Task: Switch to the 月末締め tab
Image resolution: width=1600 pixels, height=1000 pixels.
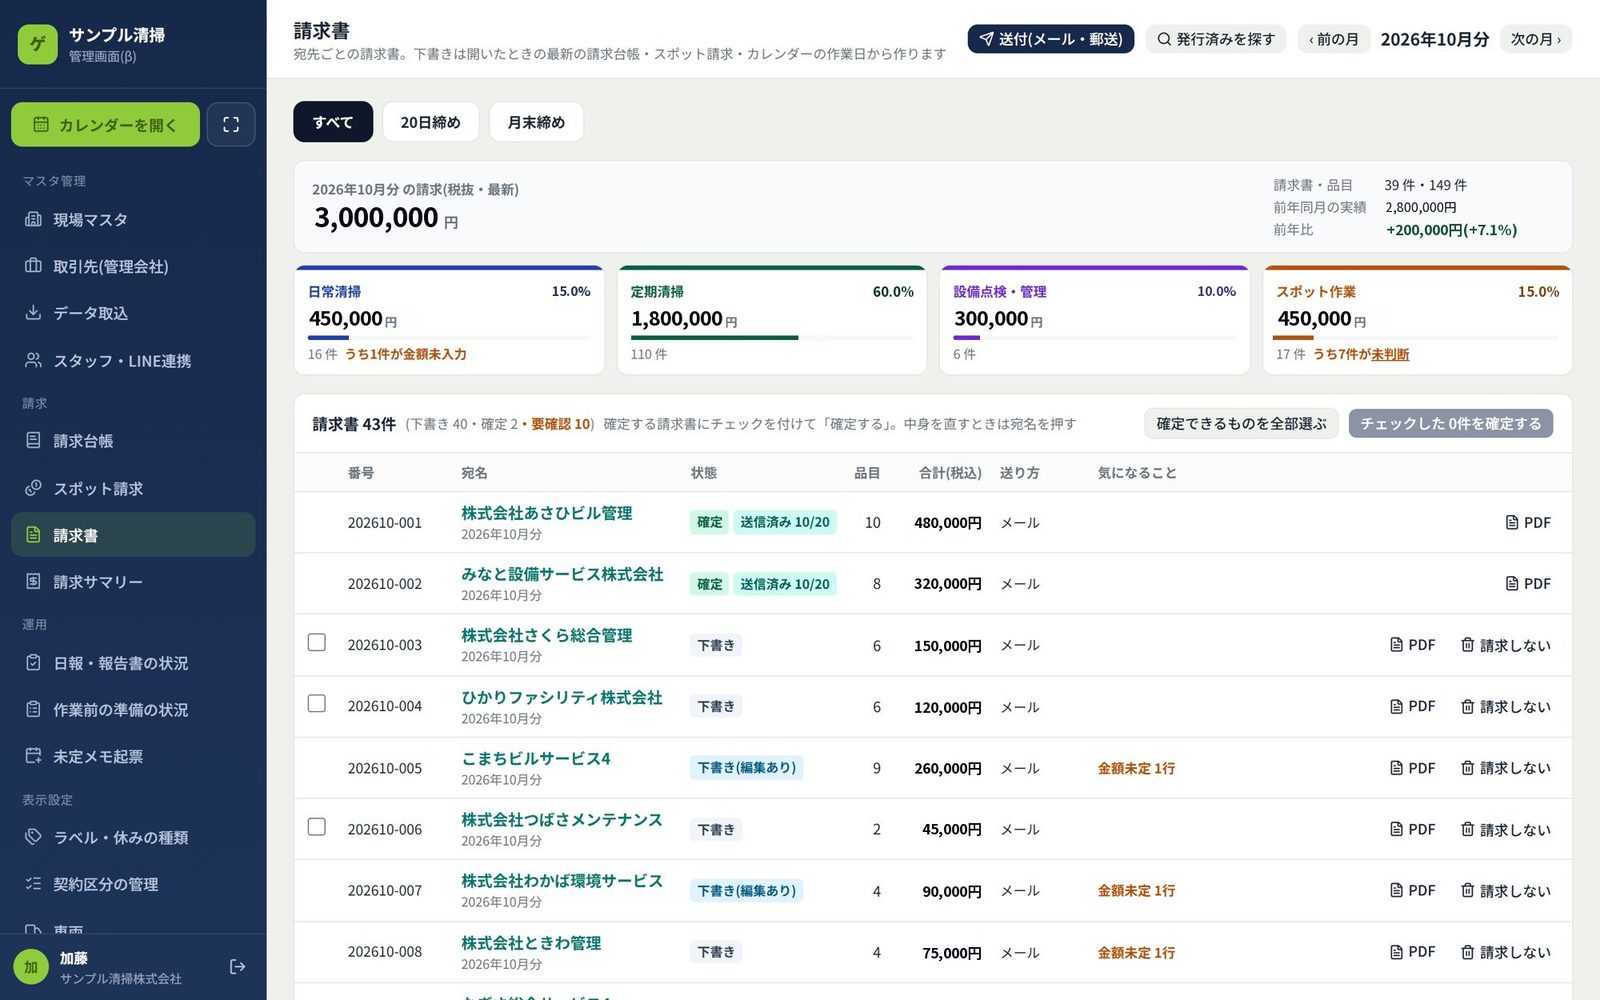Action: tap(536, 122)
